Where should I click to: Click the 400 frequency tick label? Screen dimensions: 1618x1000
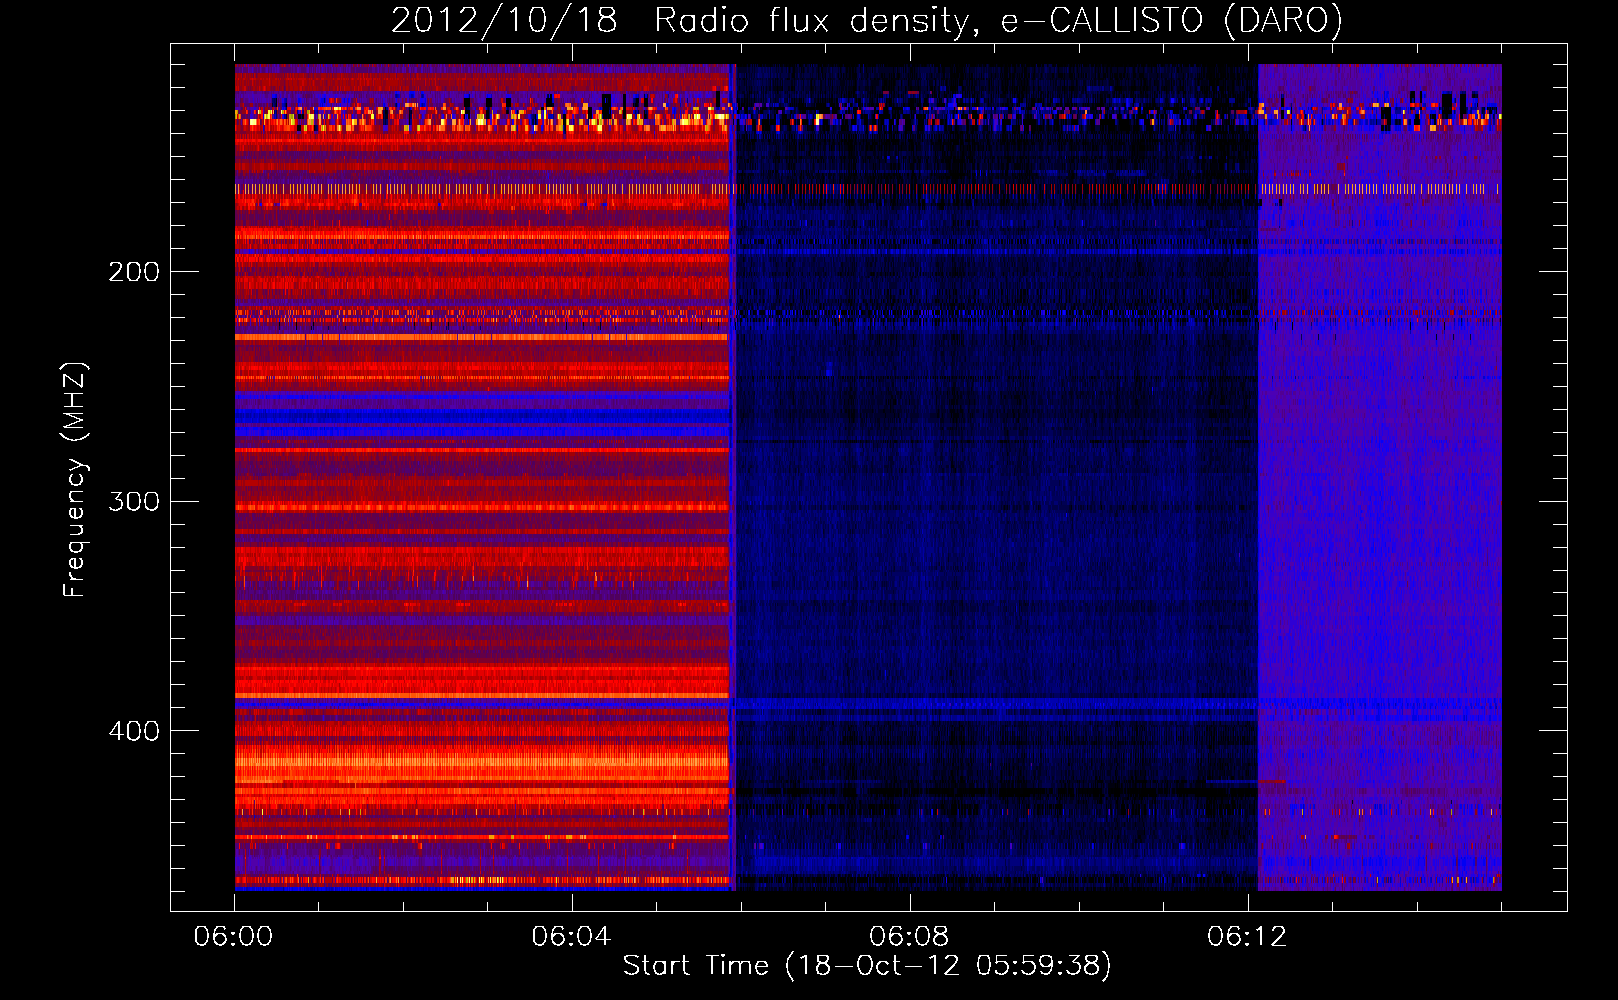point(134,731)
